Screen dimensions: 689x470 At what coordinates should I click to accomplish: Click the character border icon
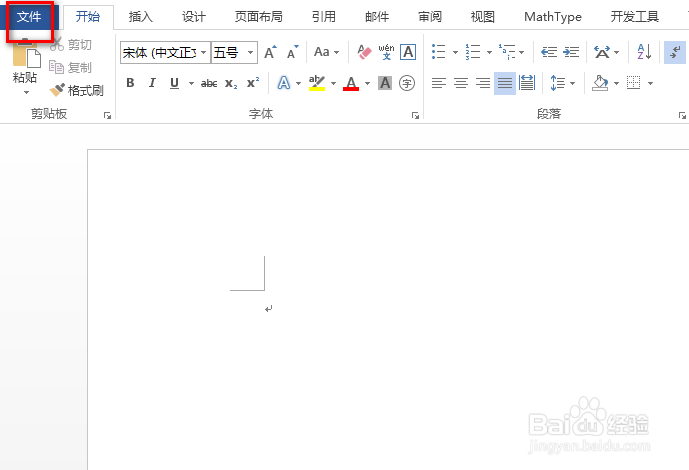(x=408, y=52)
